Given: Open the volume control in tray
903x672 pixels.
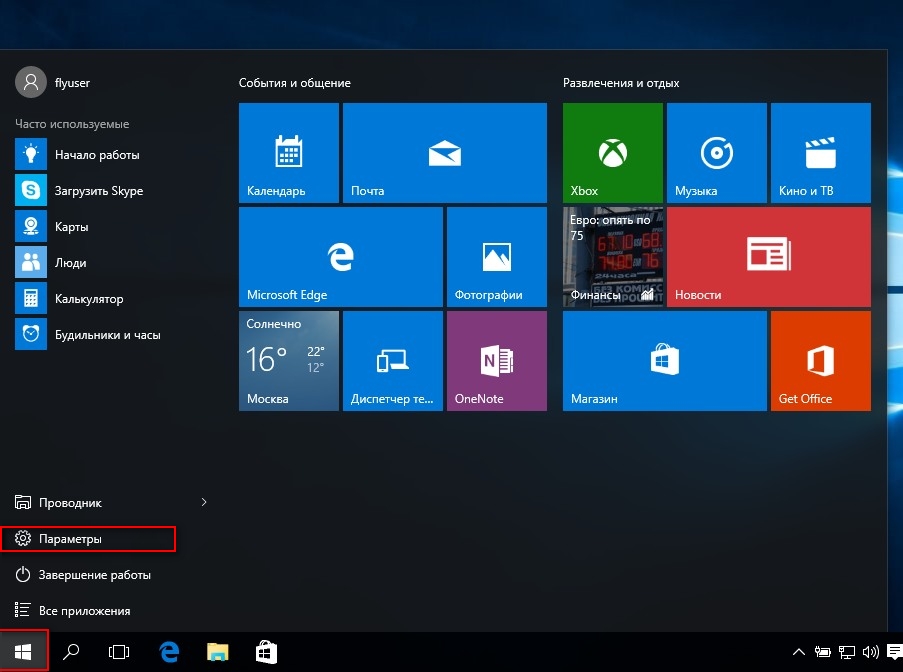Looking at the screenshot, I should click(870, 652).
